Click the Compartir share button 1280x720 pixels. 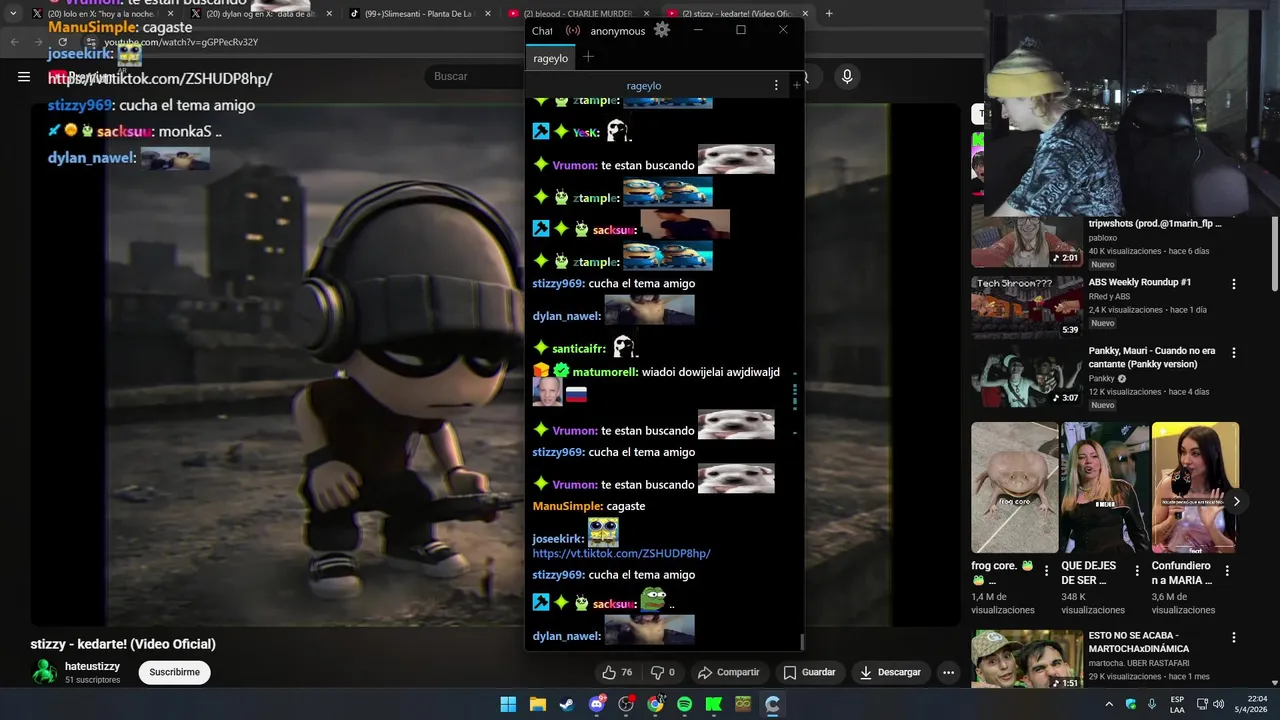tap(728, 672)
